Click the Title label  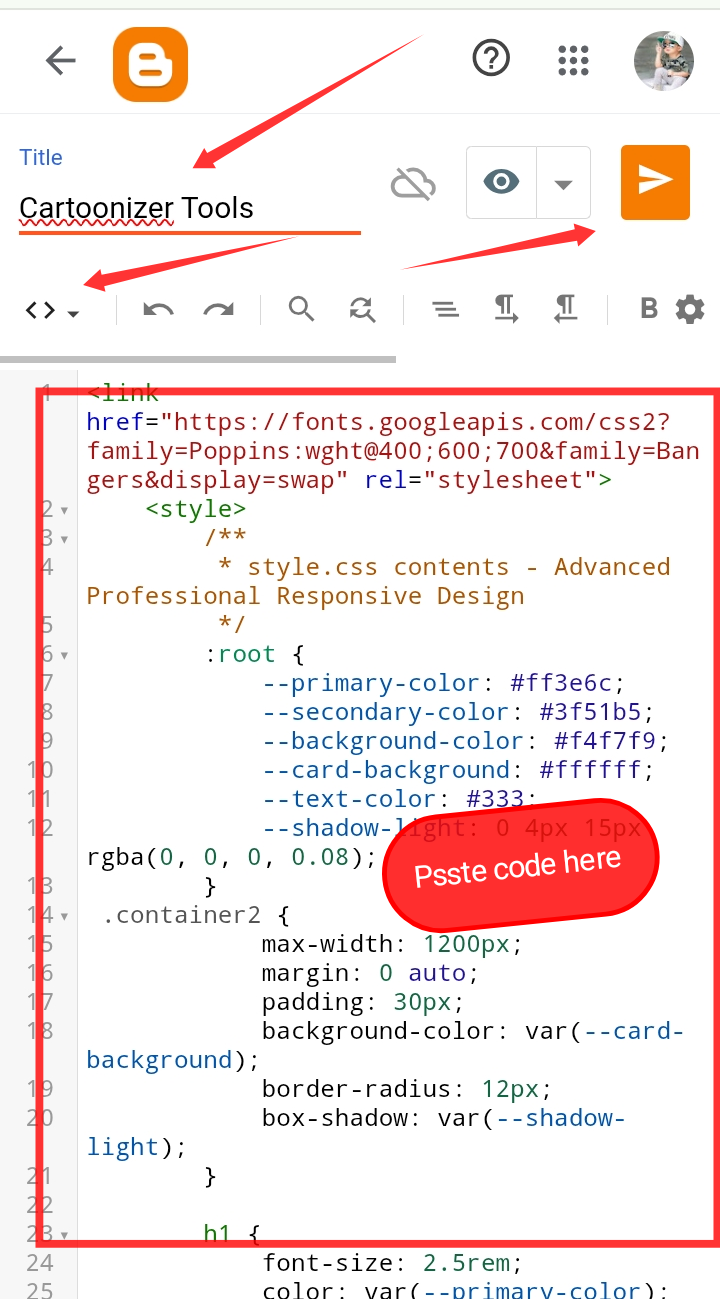tap(41, 157)
